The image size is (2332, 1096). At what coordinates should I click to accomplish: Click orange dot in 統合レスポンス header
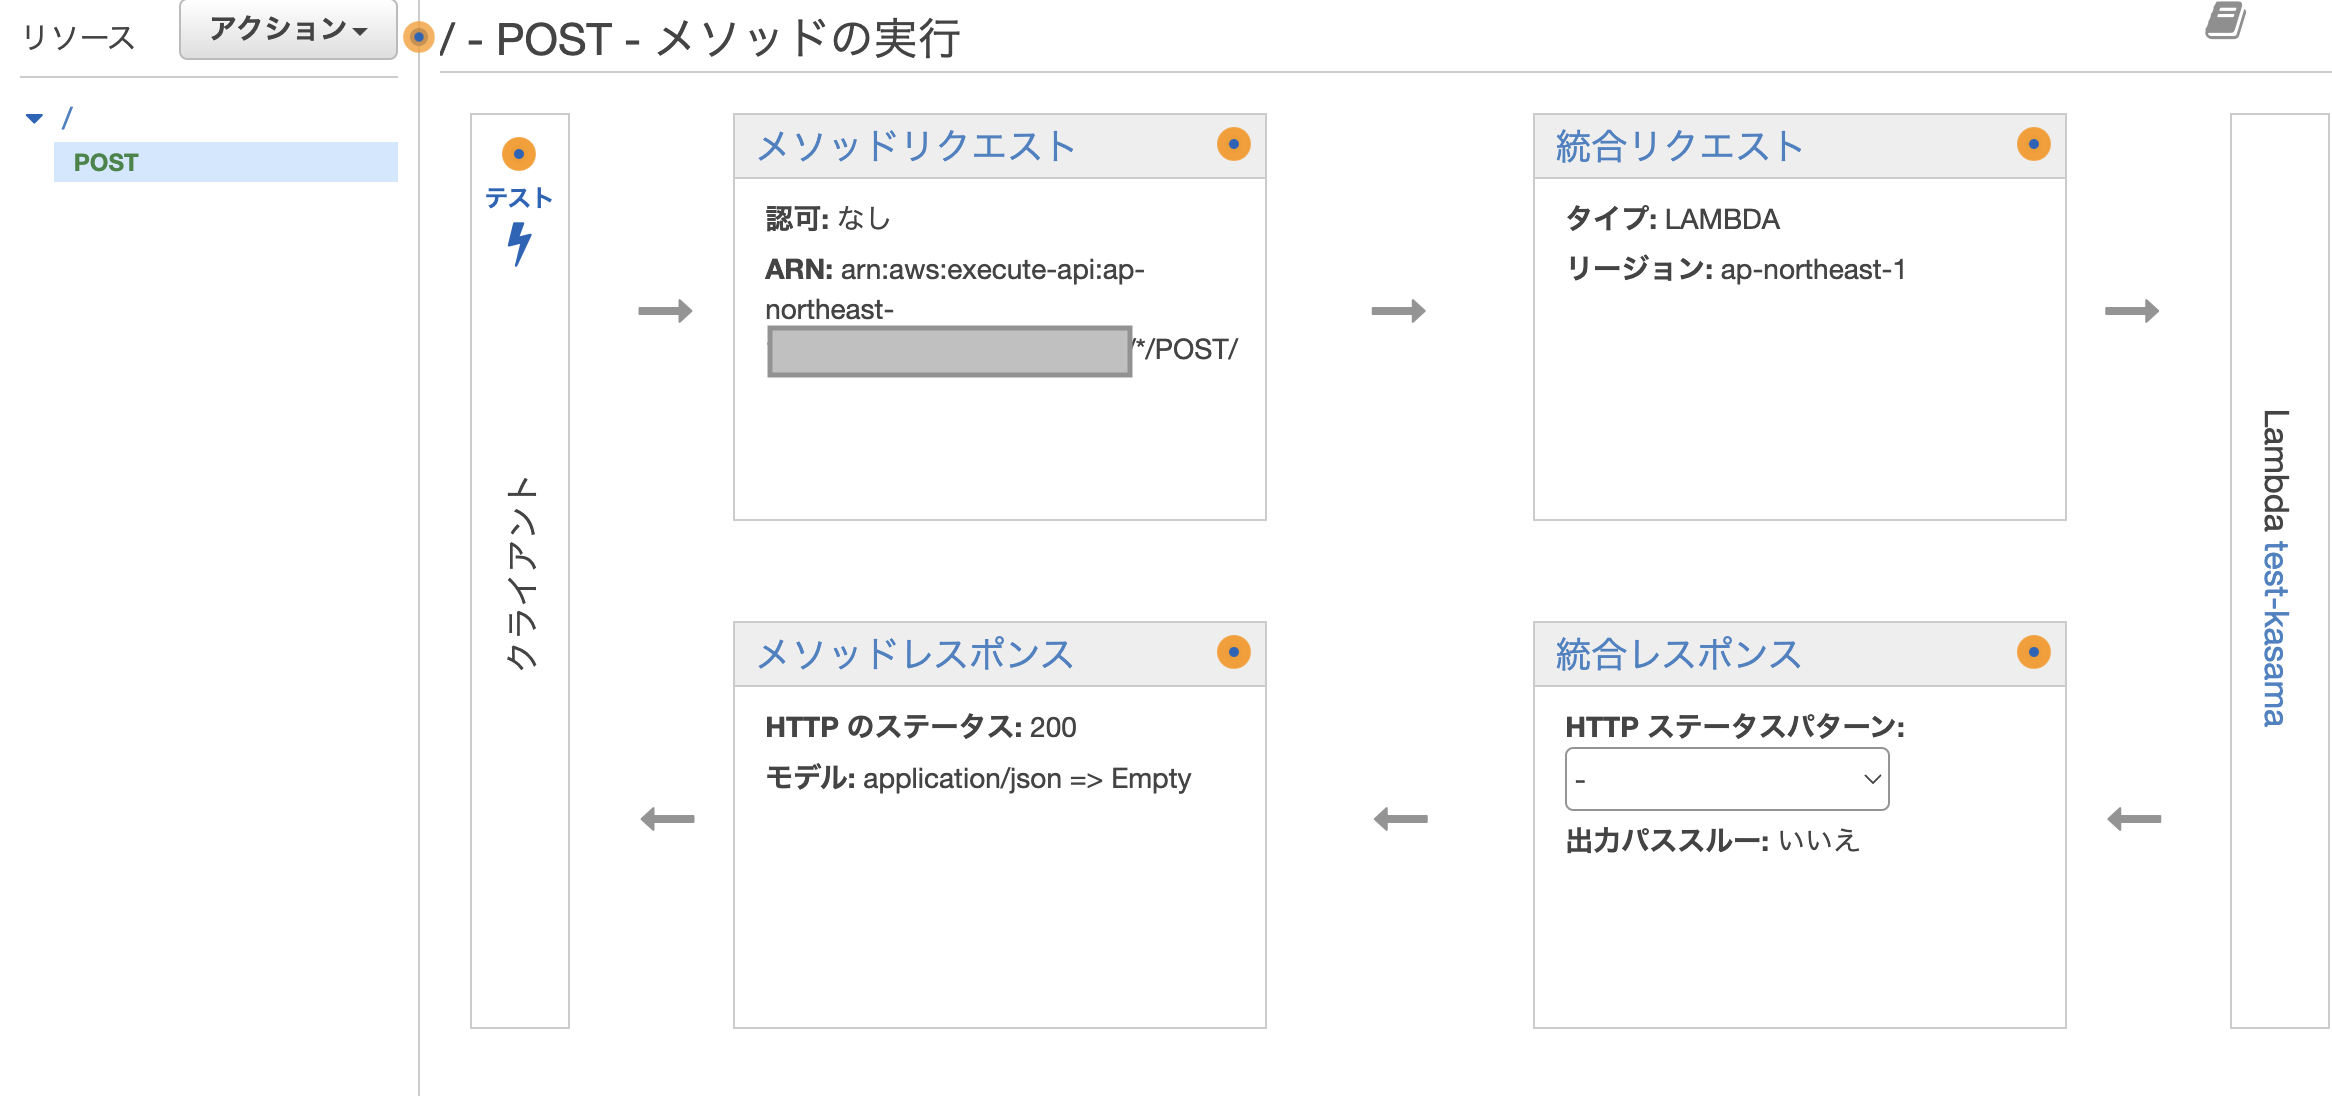click(2034, 652)
